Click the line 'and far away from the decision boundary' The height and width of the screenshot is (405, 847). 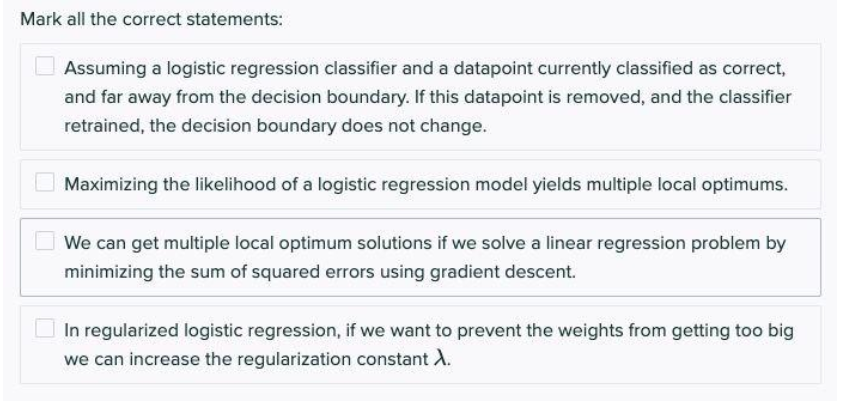tap(427, 97)
